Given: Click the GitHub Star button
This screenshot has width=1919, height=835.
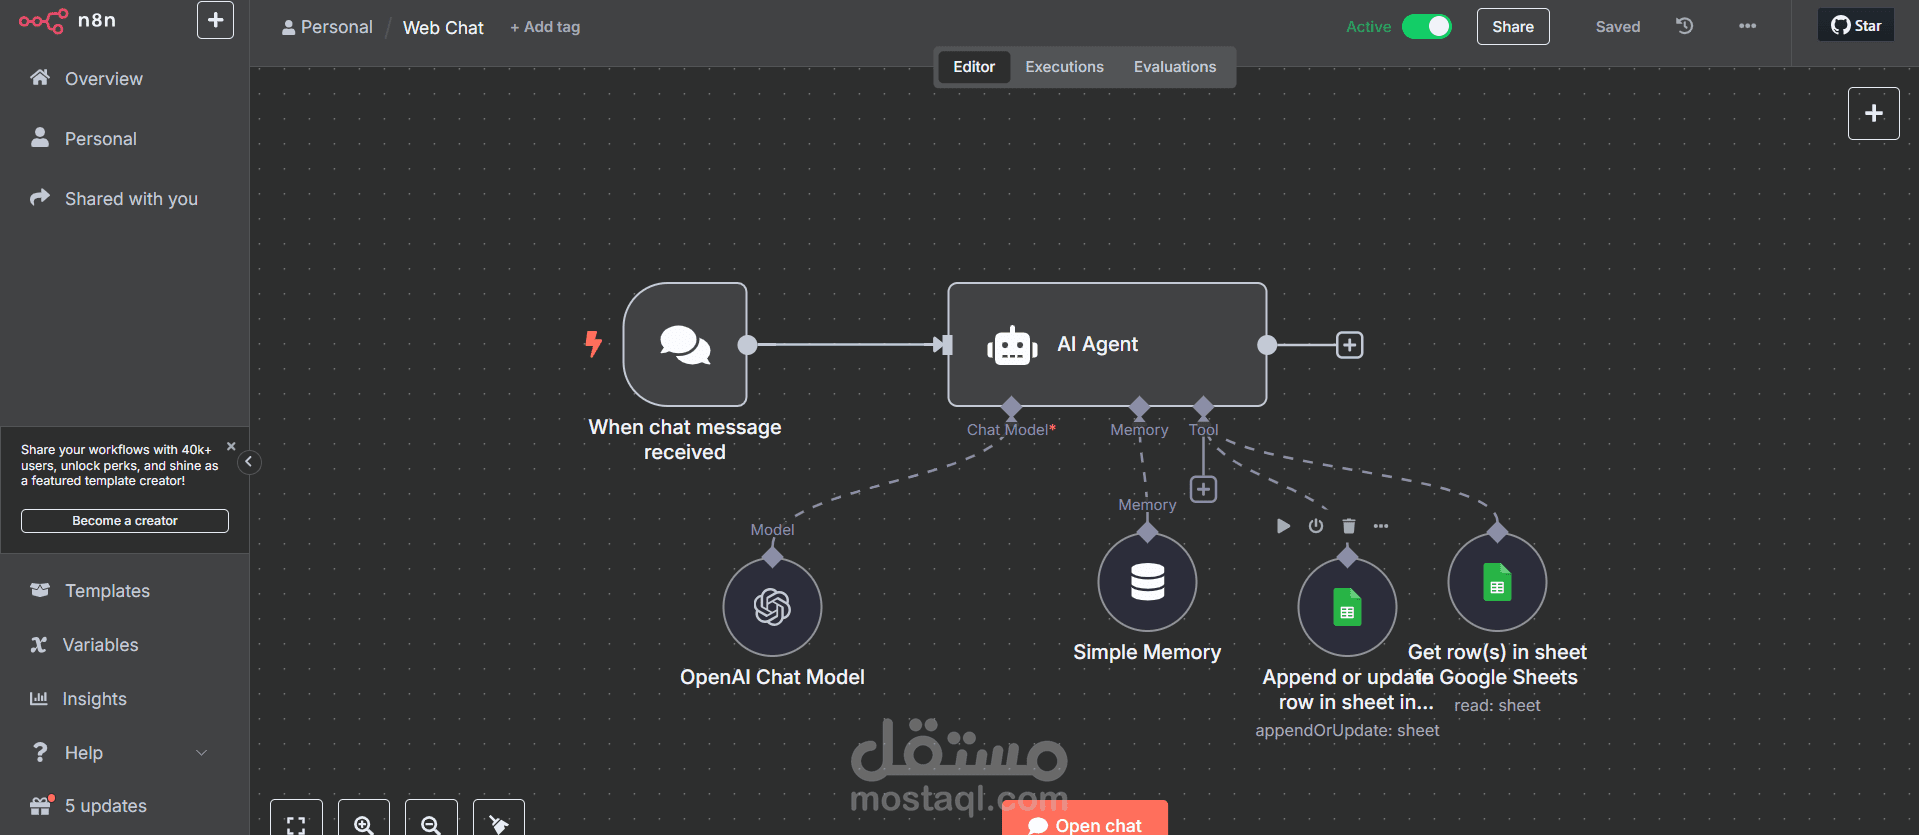Looking at the screenshot, I should click(x=1856, y=25).
